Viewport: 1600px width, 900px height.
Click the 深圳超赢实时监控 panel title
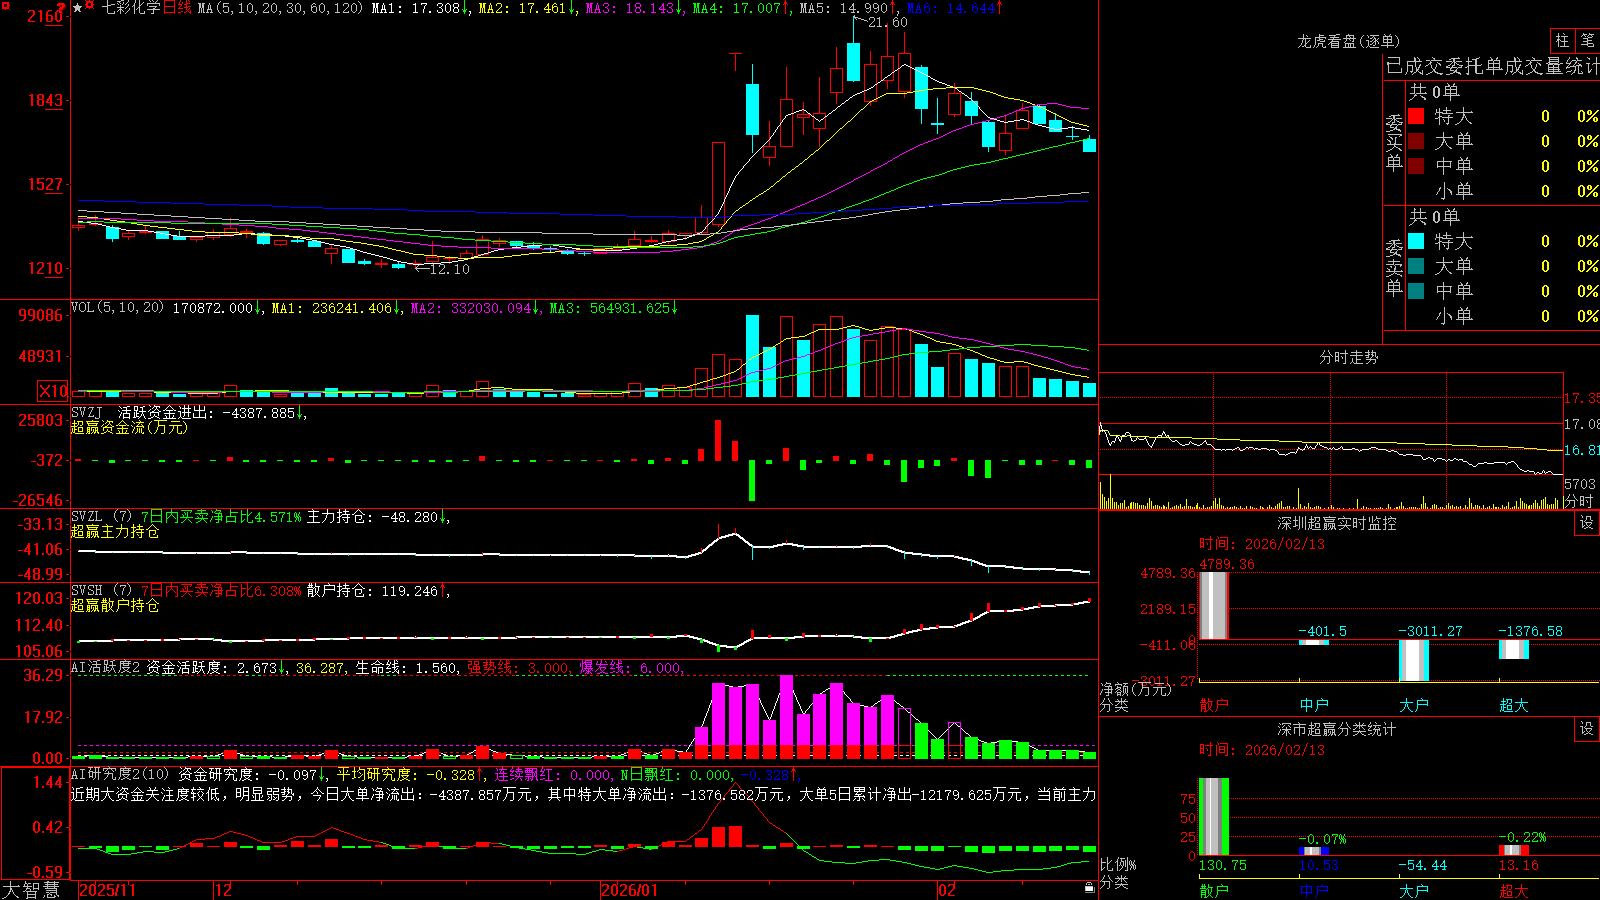pos(1337,523)
